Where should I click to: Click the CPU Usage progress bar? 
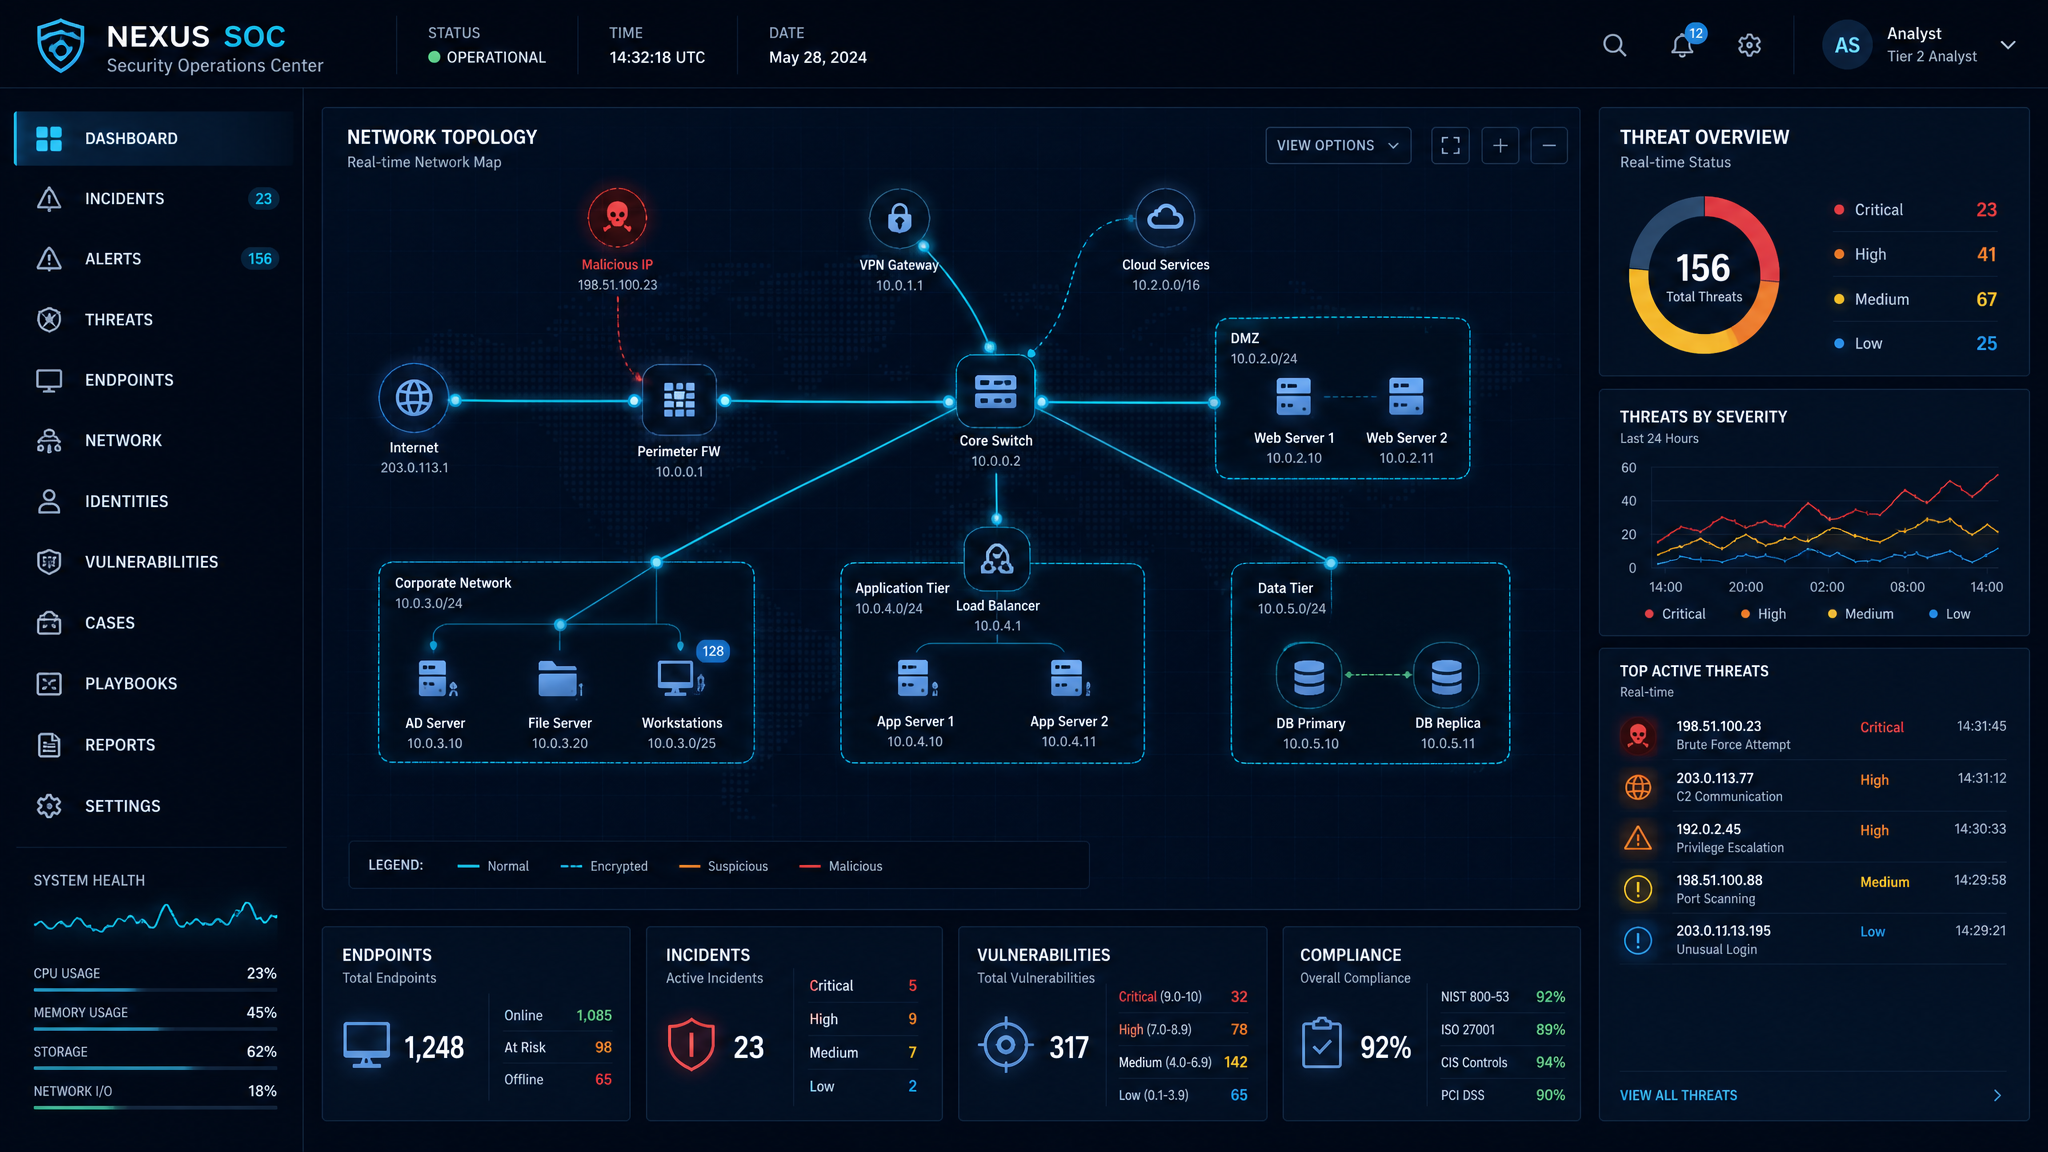pos(155,990)
